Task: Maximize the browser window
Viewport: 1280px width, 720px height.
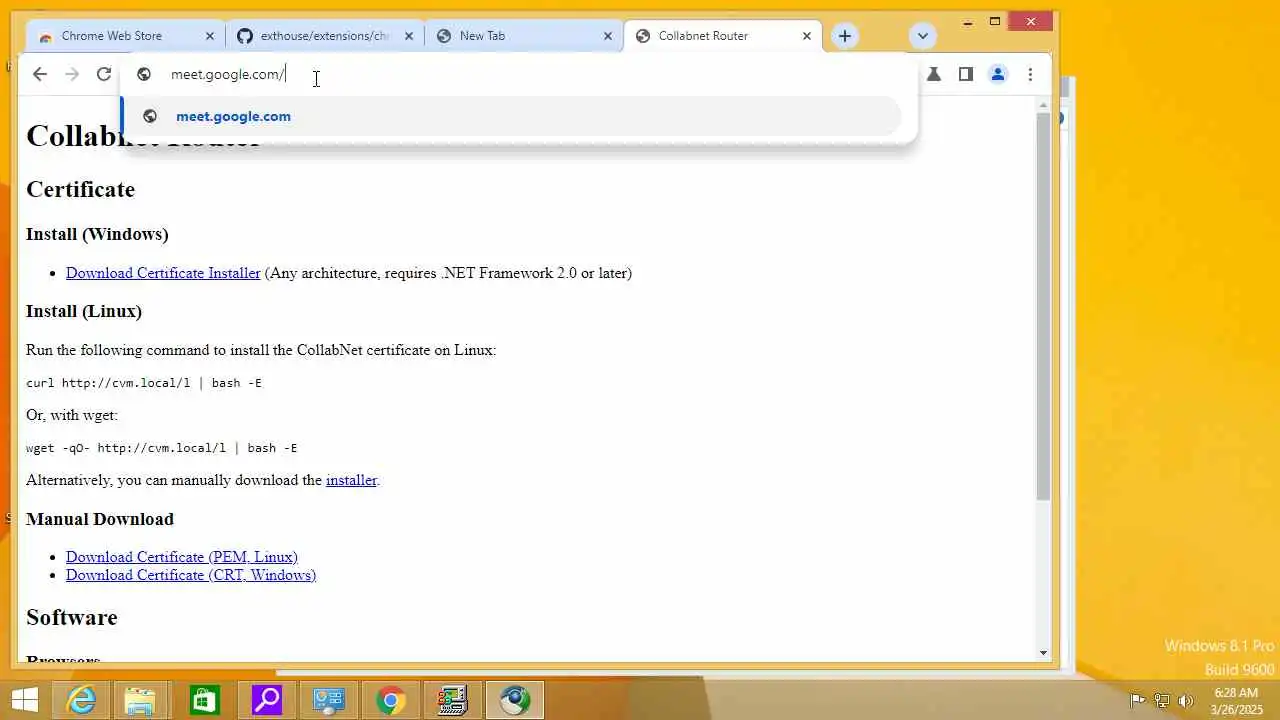Action: (x=995, y=21)
